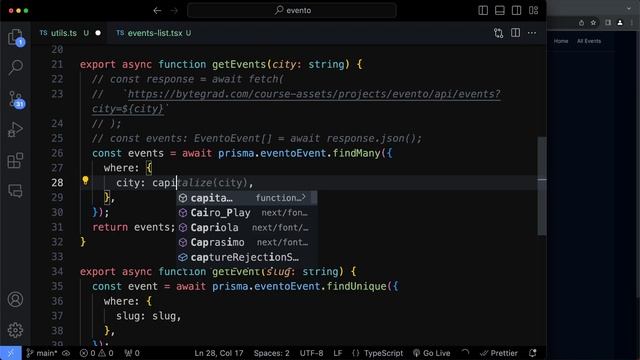Open the errors and warnings counter
Viewport: 640px width, 360px height.
click(97, 353)
